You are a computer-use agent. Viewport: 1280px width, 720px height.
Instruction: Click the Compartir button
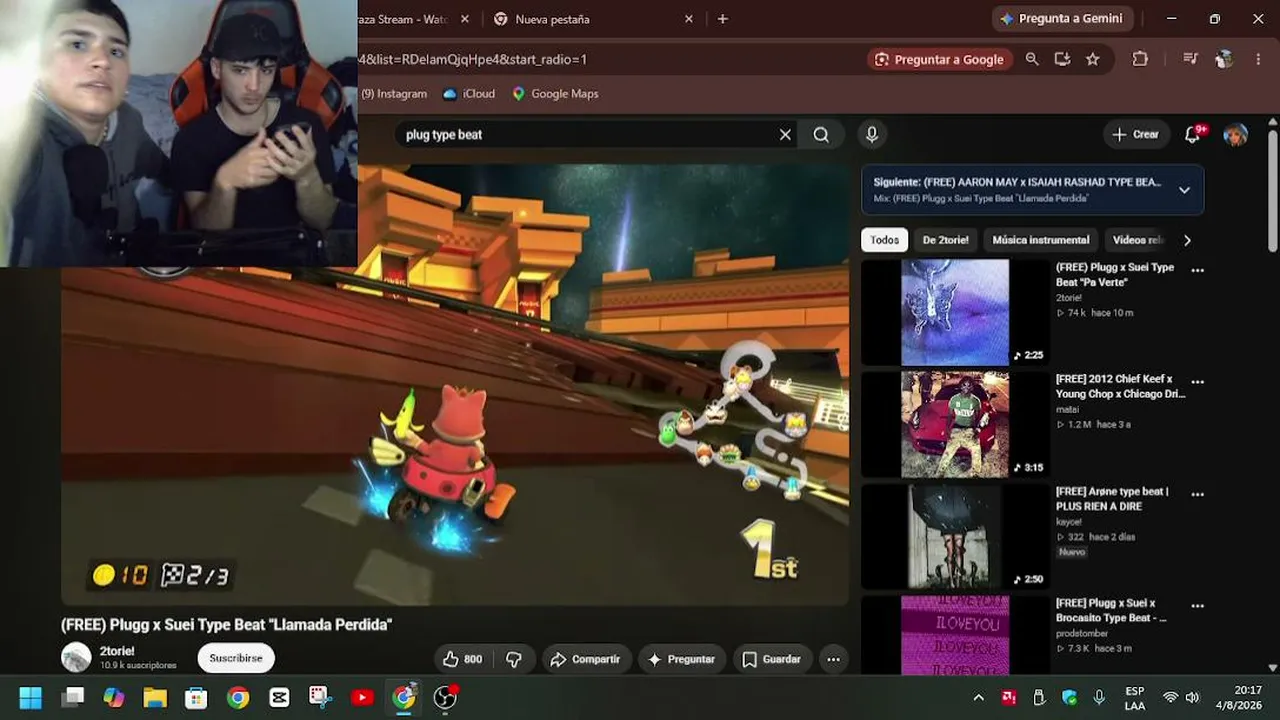[585, 659]
